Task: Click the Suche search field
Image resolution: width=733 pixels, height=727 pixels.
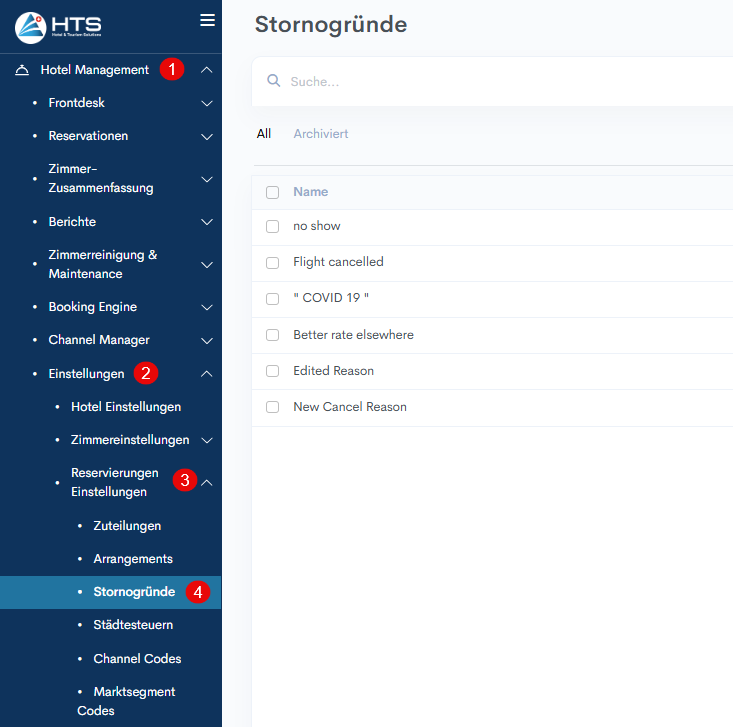Action: (500, 82)
